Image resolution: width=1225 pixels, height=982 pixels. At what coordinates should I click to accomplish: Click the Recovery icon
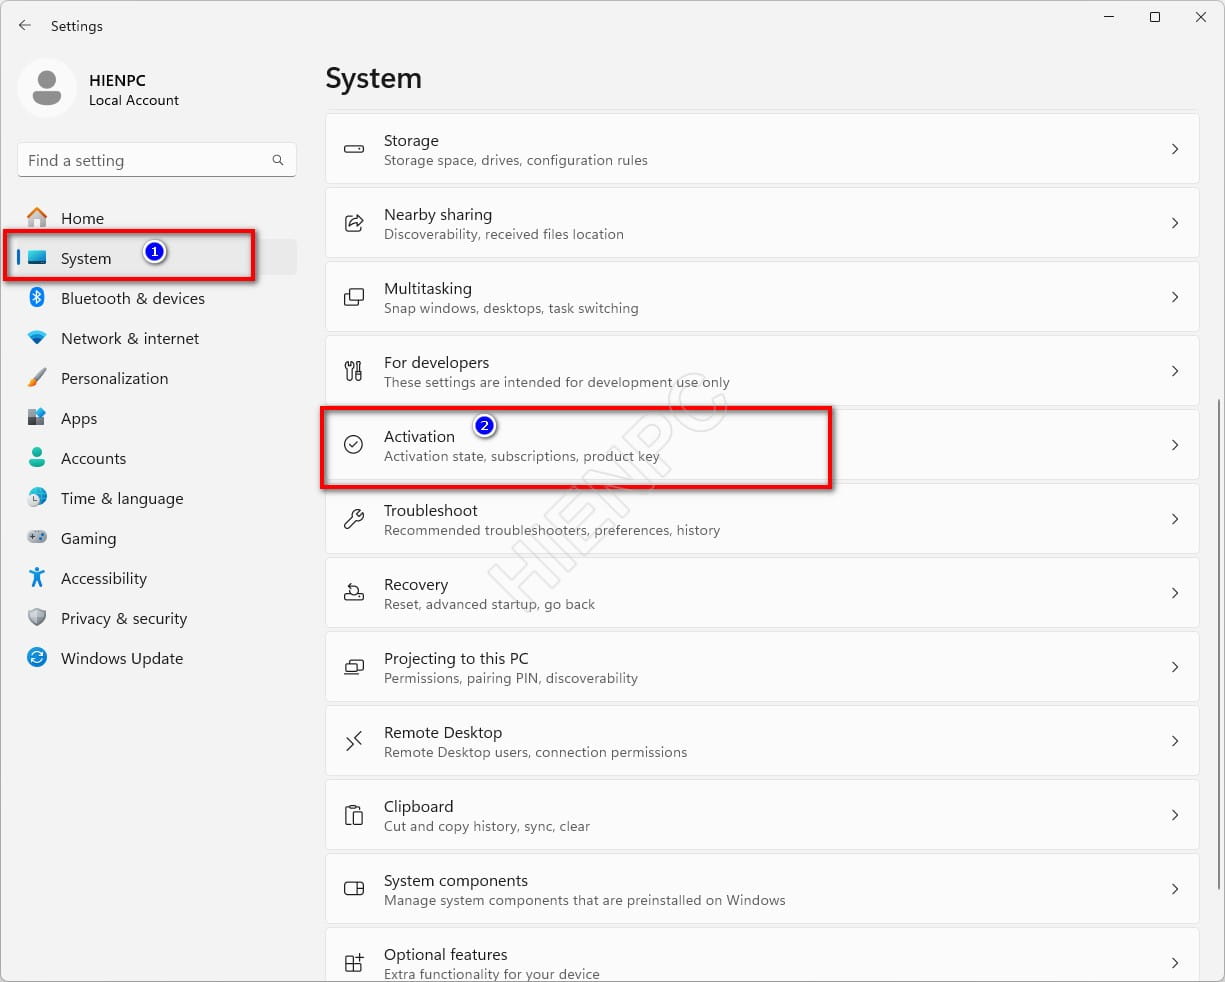(354, 593)
